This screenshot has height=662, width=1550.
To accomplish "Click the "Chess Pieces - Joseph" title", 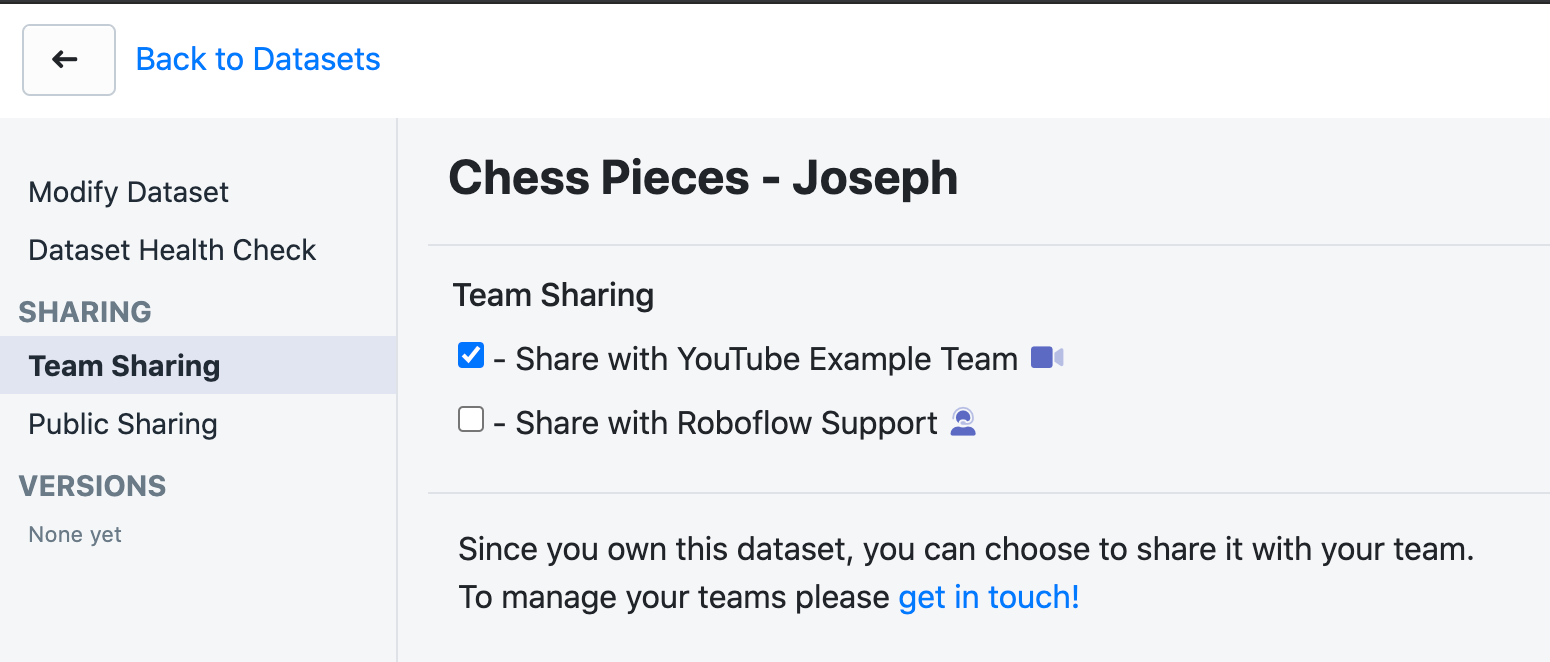I will pos(703,177).
